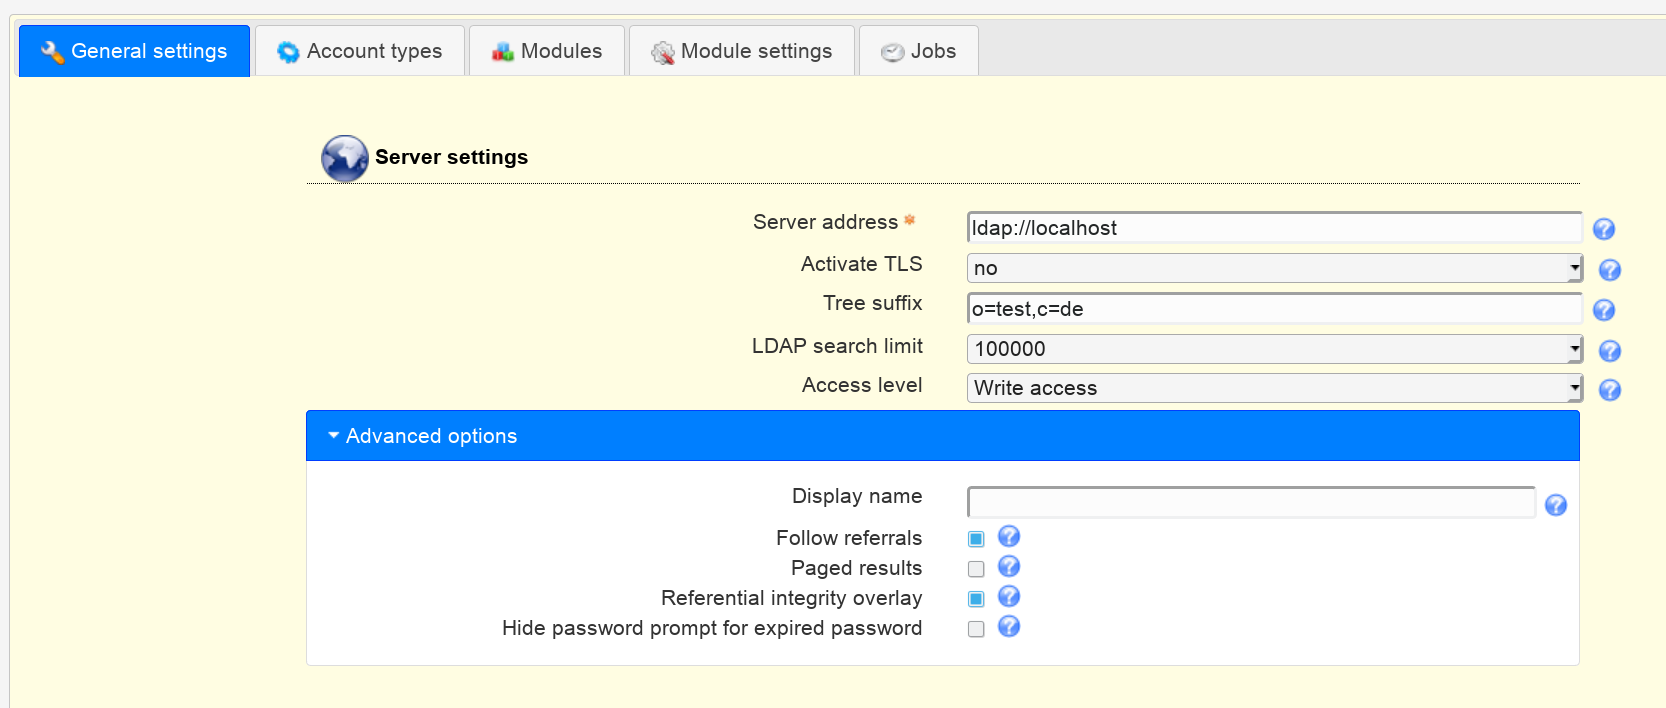Open help for Referential integrity overlay
Screen dimensions: 1666x708
(1009, 597)
